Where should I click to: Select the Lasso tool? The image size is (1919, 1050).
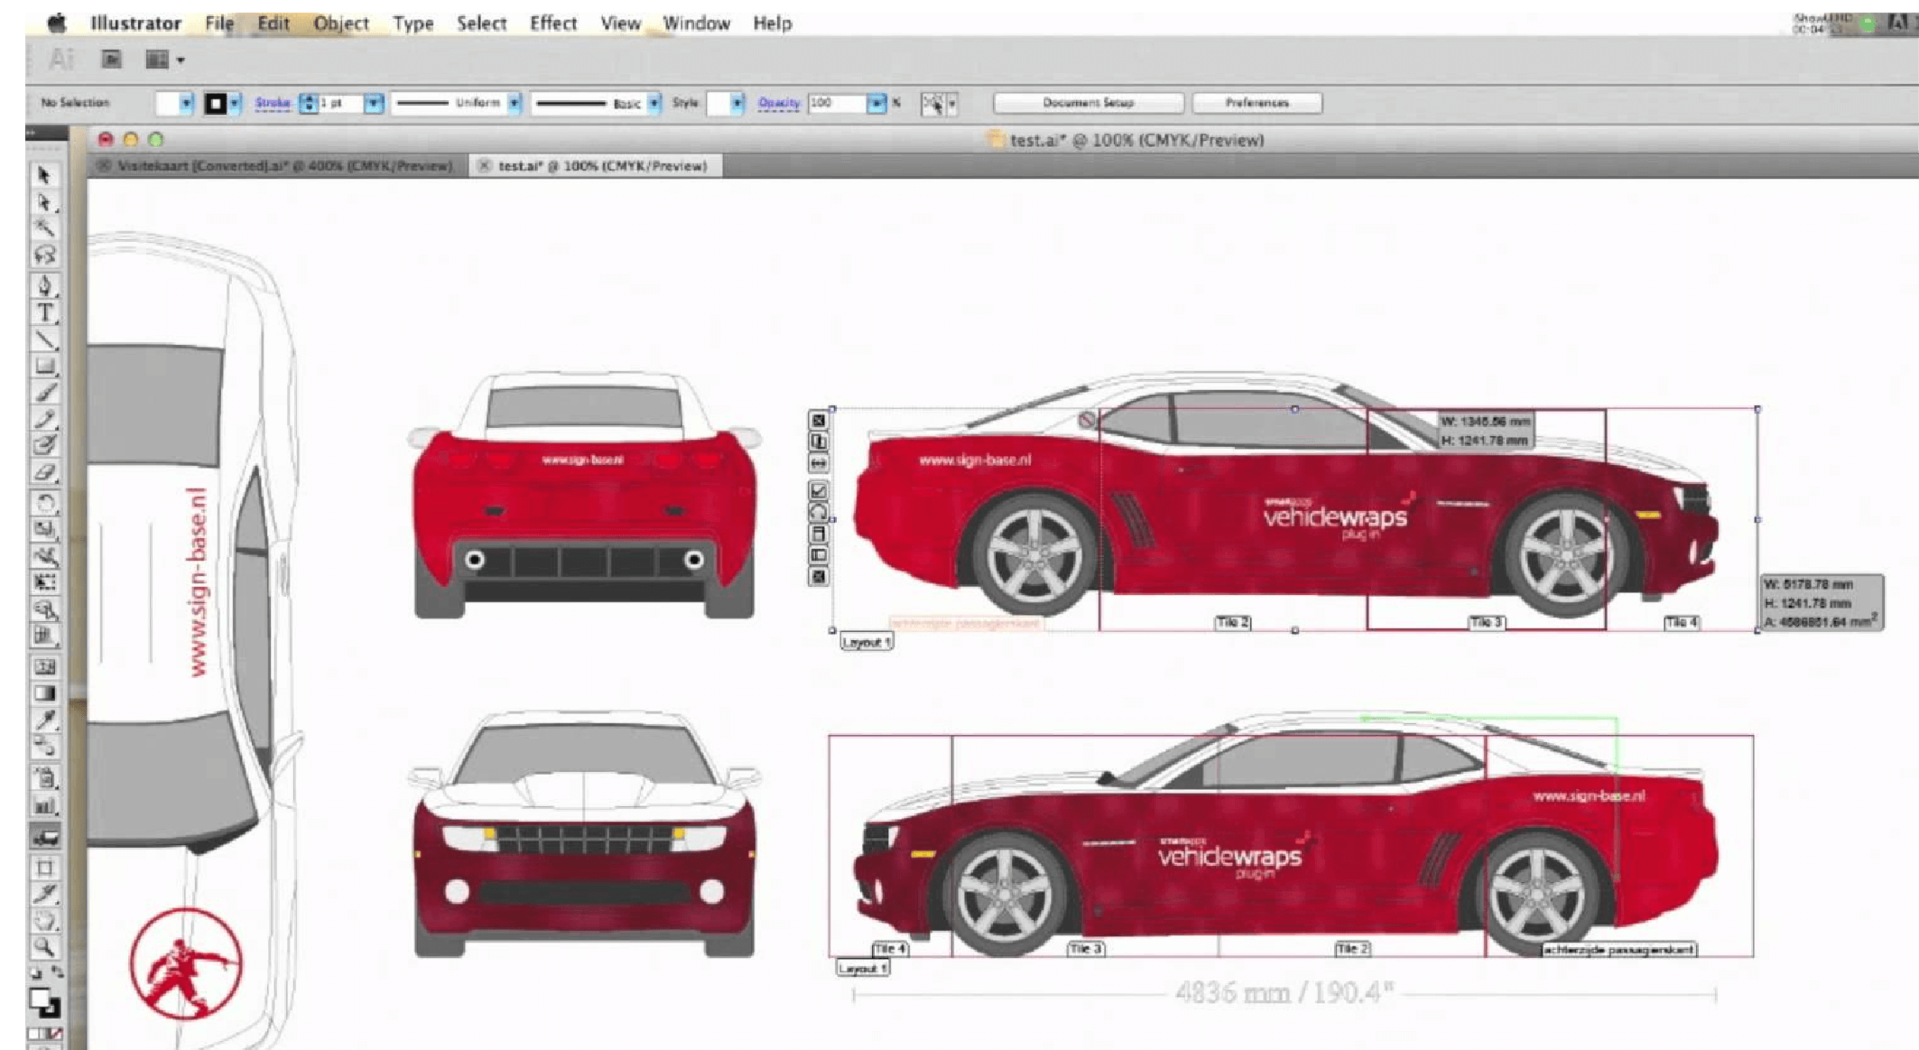point(44,255)
